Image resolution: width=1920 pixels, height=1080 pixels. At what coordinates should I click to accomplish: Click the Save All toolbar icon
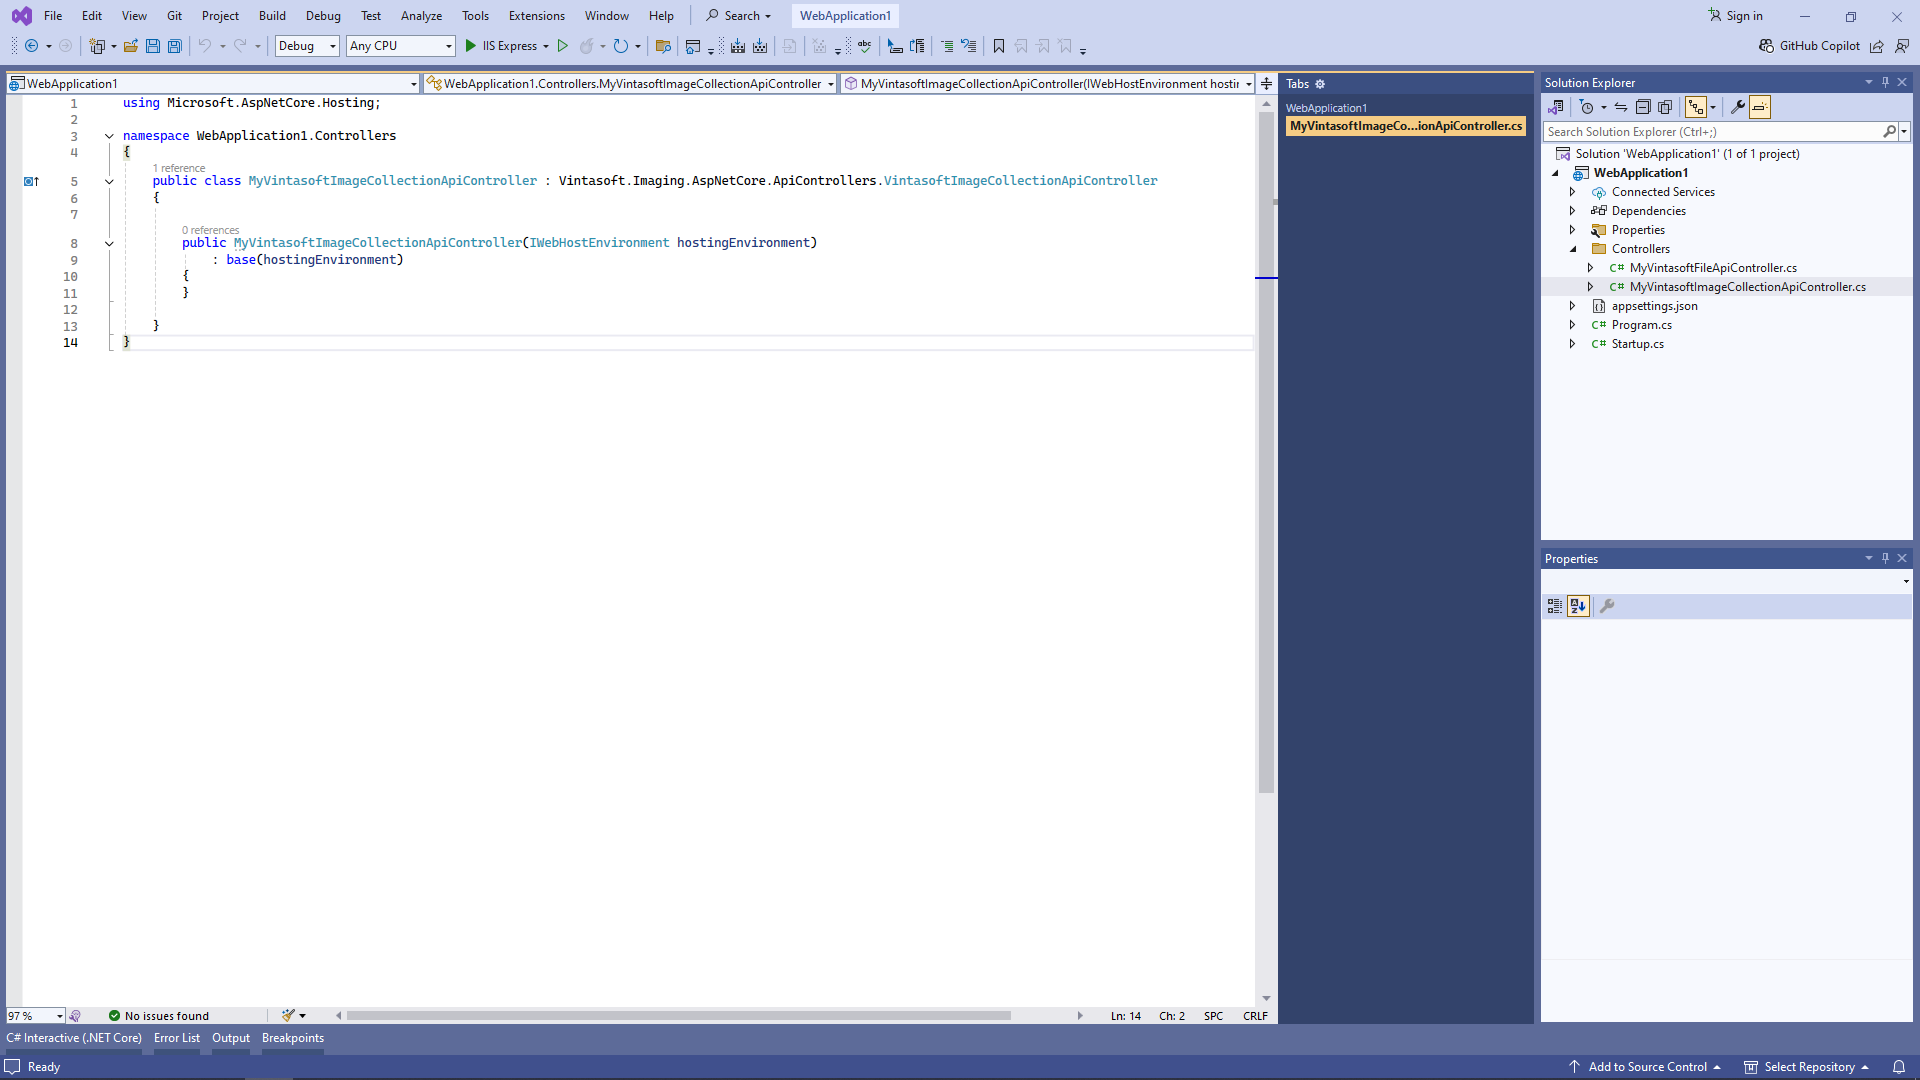[x=175, y=46]
